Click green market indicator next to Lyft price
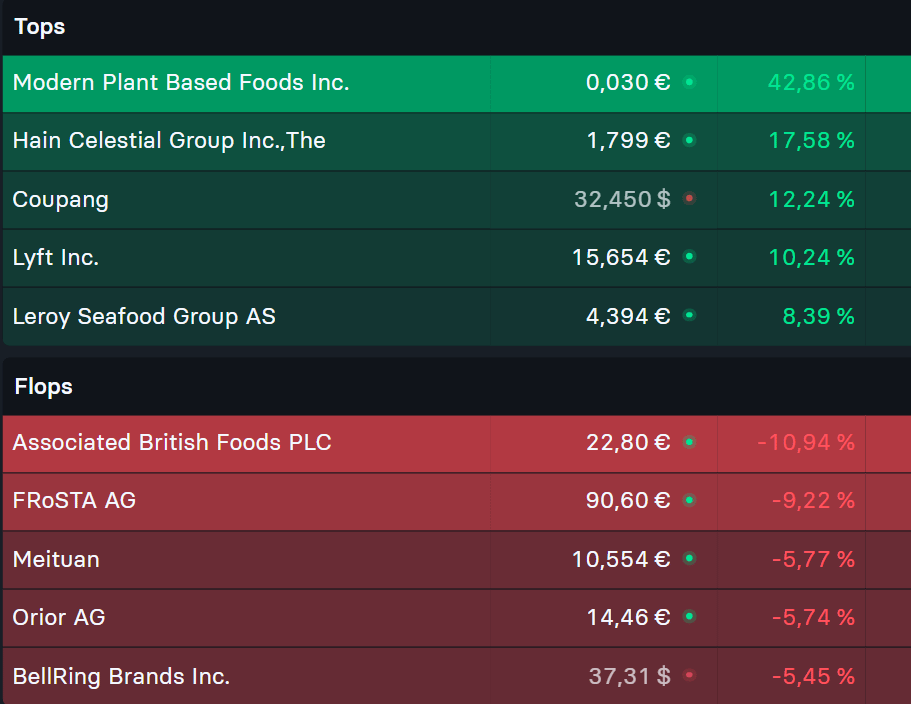Image resolution: width=911 pixels, height=704 pixels. coord(689,257)
